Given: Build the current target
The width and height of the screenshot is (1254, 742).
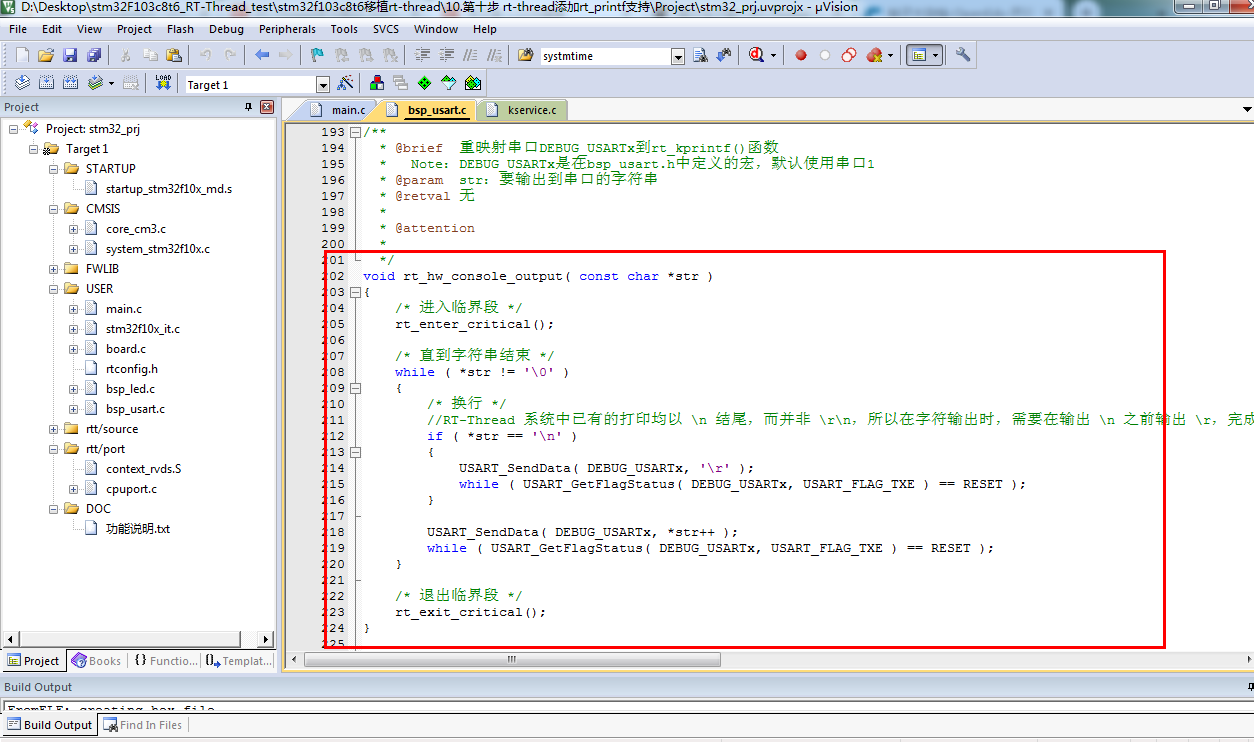Looking at the screenshot, I should pos(45,84).
